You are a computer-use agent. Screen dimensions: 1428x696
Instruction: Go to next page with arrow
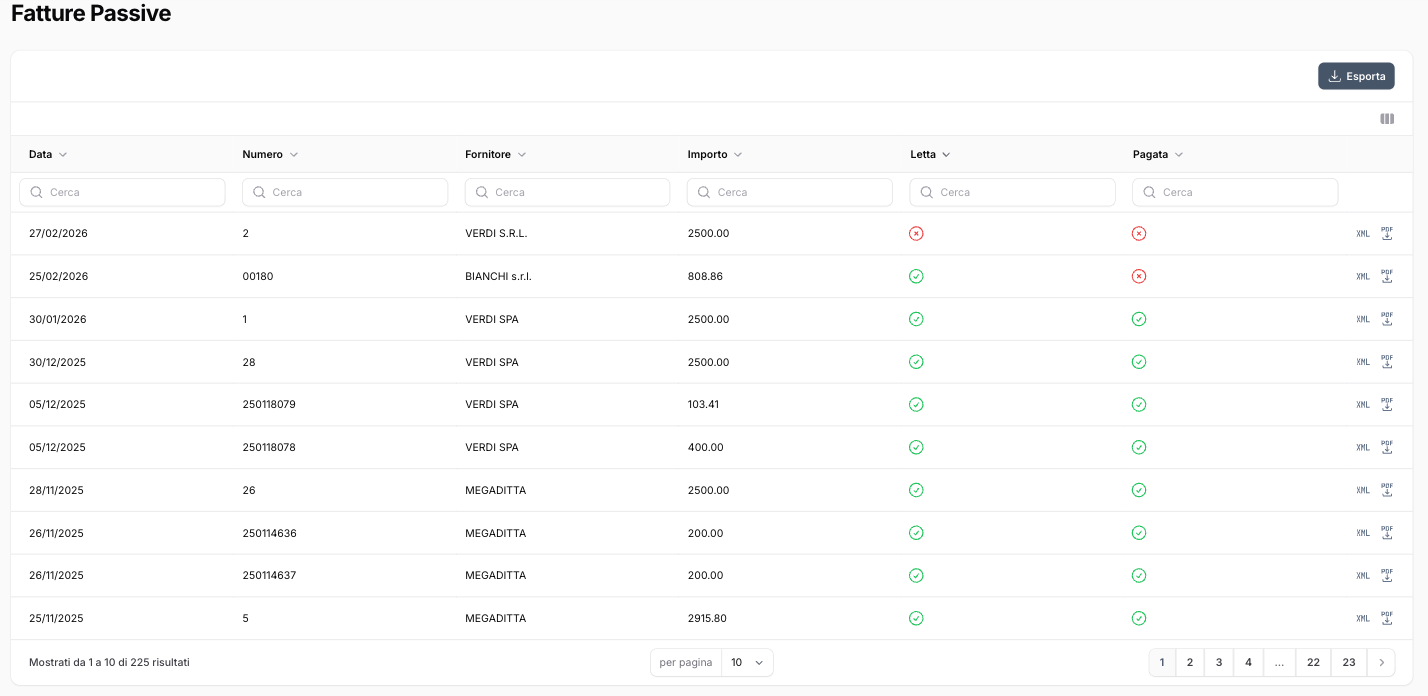1381,662
